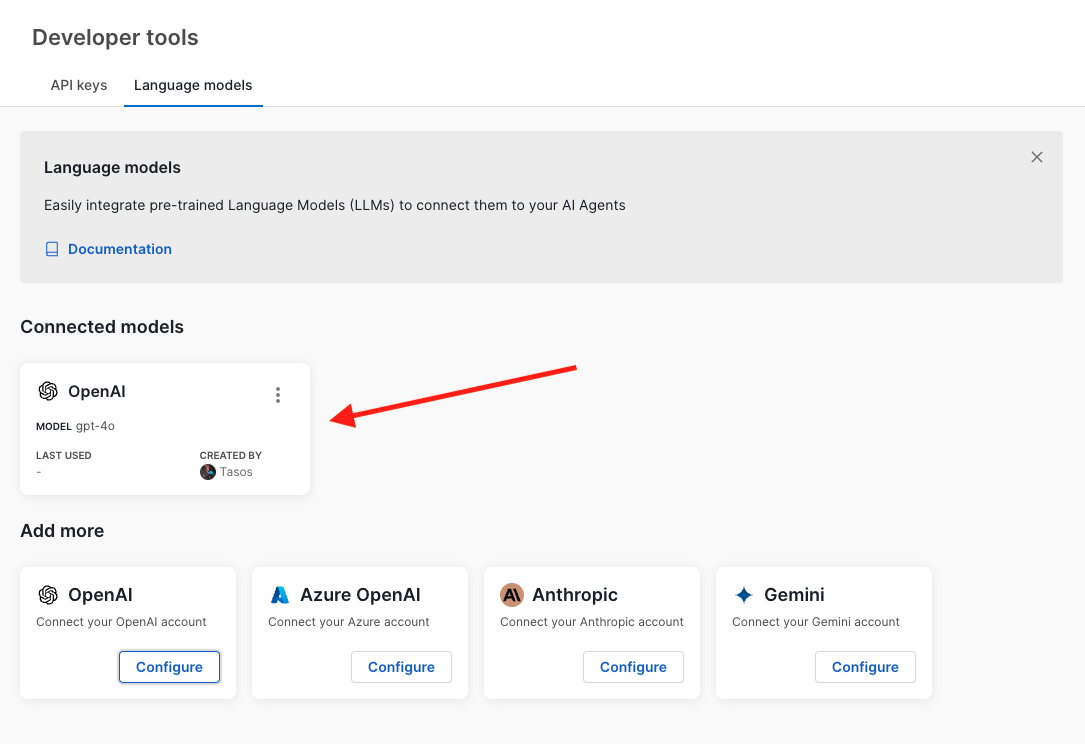Click Tasos's avatar in Created By
The image size is (1085, 744).
click(x=208, y=472)
